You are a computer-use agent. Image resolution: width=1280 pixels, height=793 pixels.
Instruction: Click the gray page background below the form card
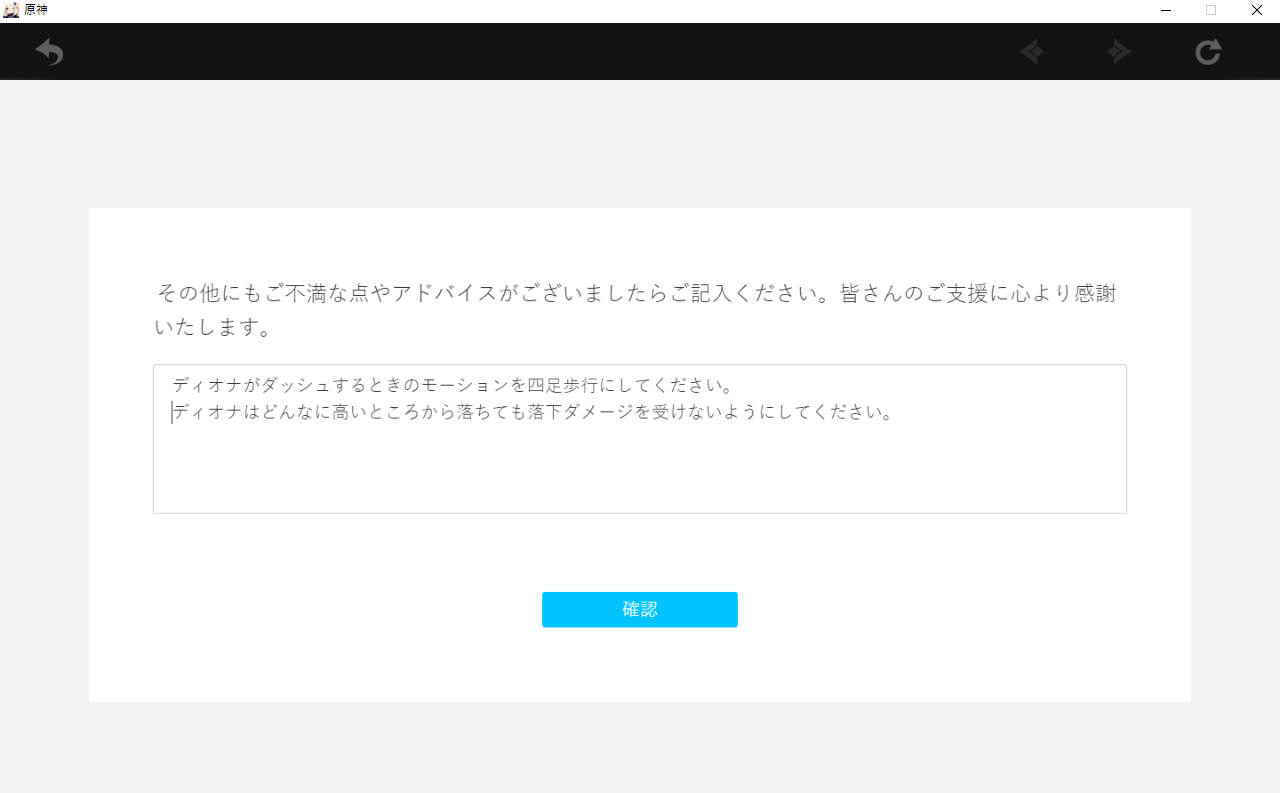(640, 747)
